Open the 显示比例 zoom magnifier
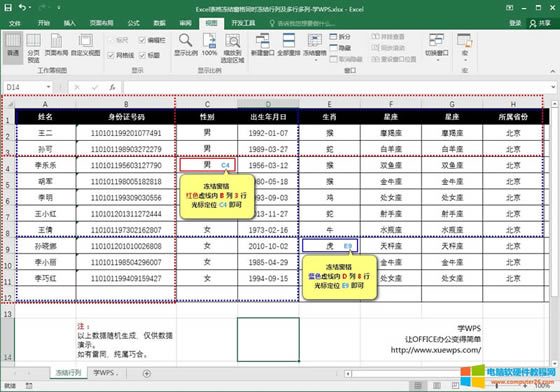The width and height of the screenshot is (560, 392). pos(185,40)
